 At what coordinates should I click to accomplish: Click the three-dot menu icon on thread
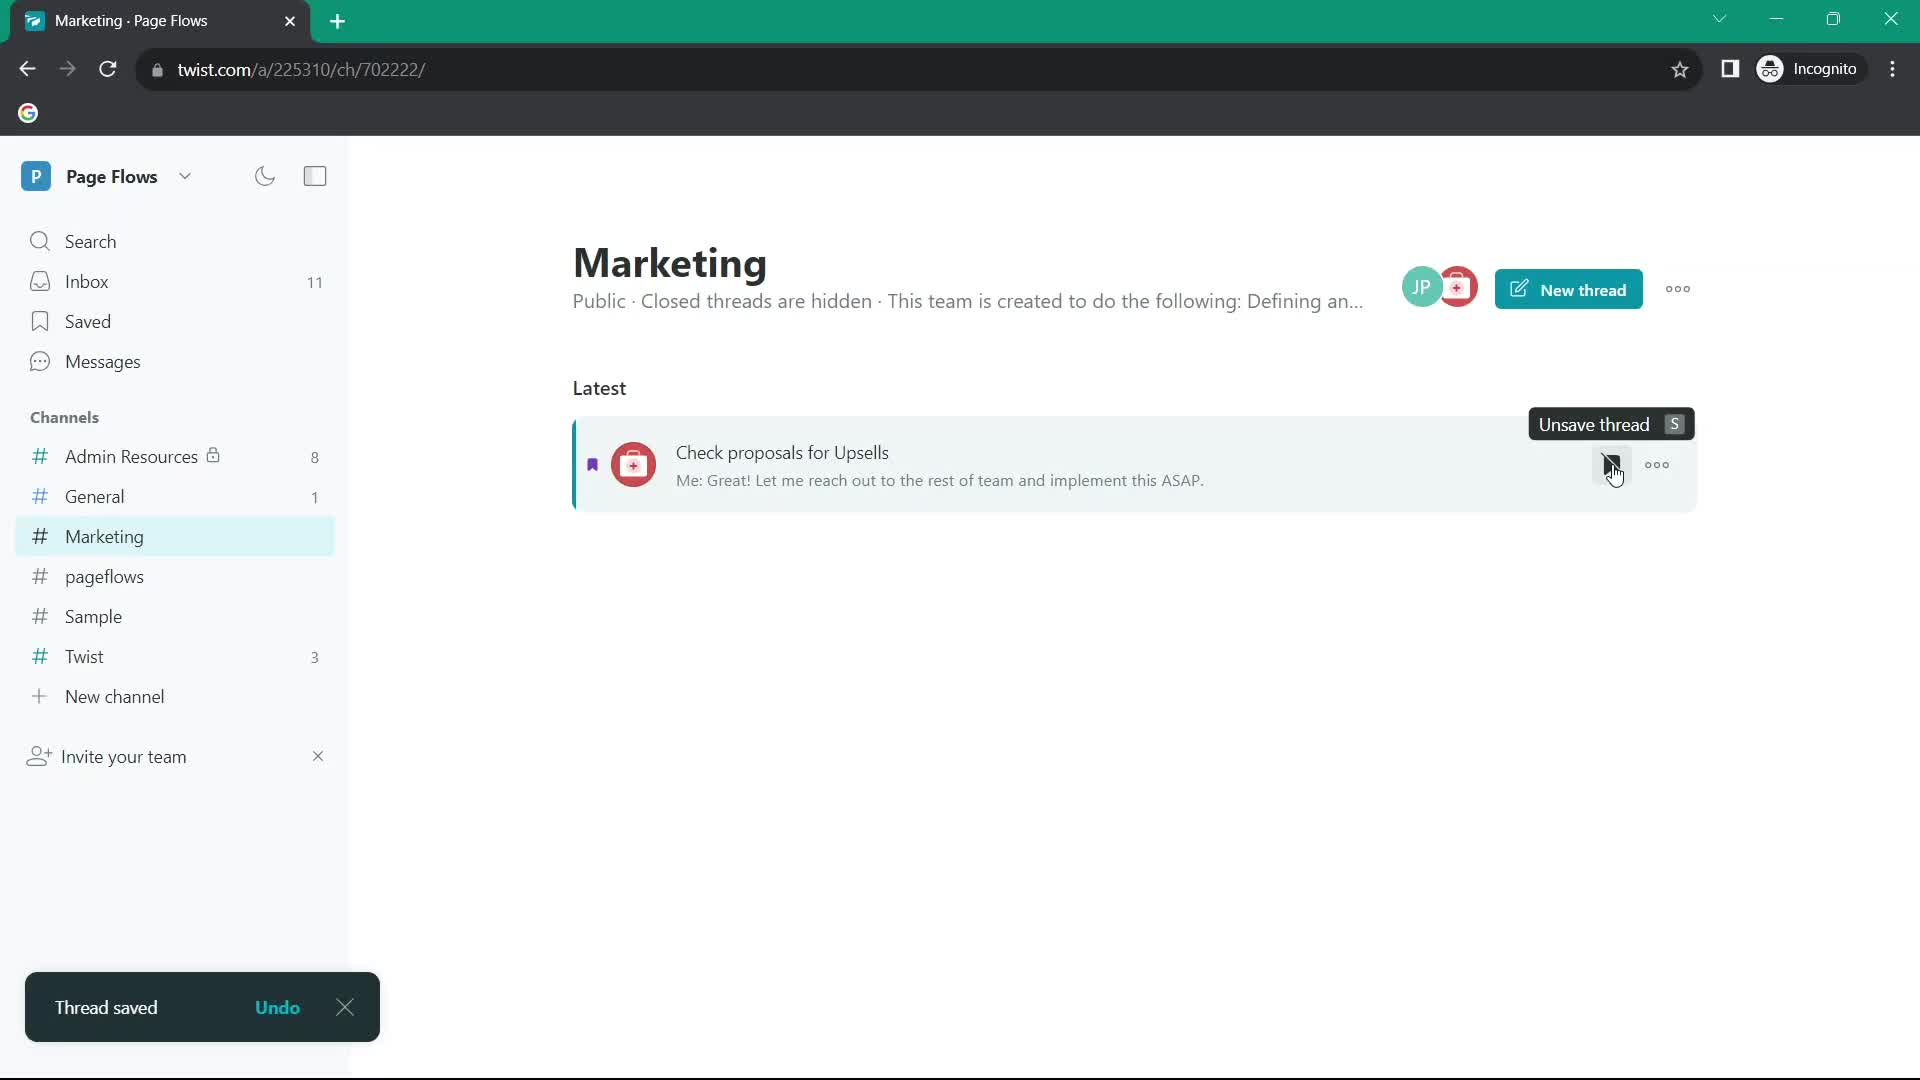[1658, 464]
